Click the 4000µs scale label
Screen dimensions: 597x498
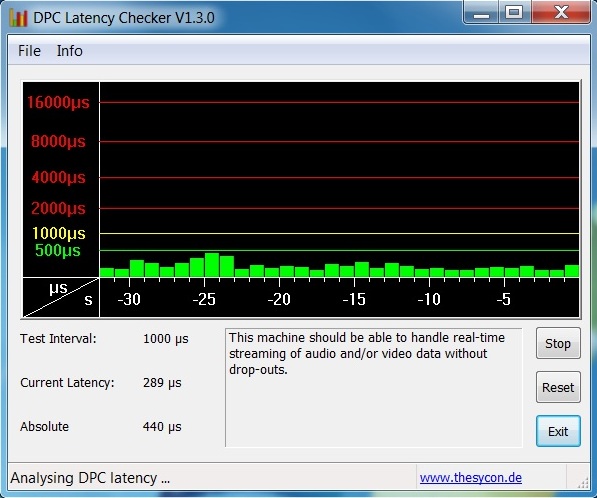[58, 177]
